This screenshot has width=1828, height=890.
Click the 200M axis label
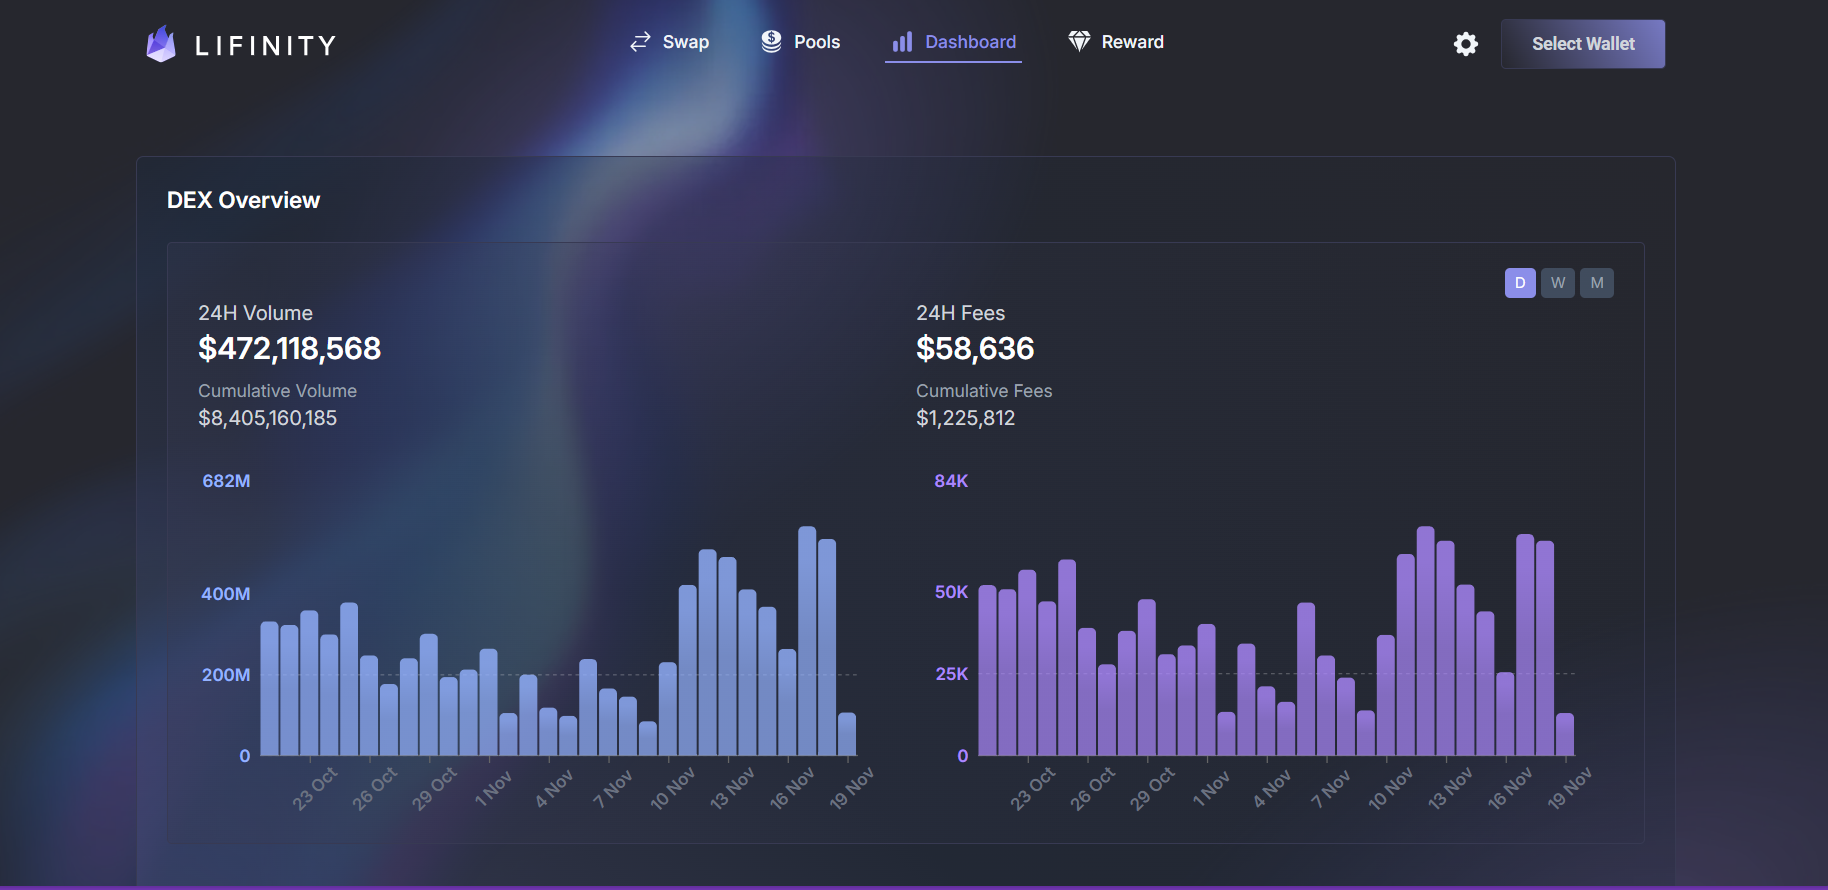(x=226, y=675)
